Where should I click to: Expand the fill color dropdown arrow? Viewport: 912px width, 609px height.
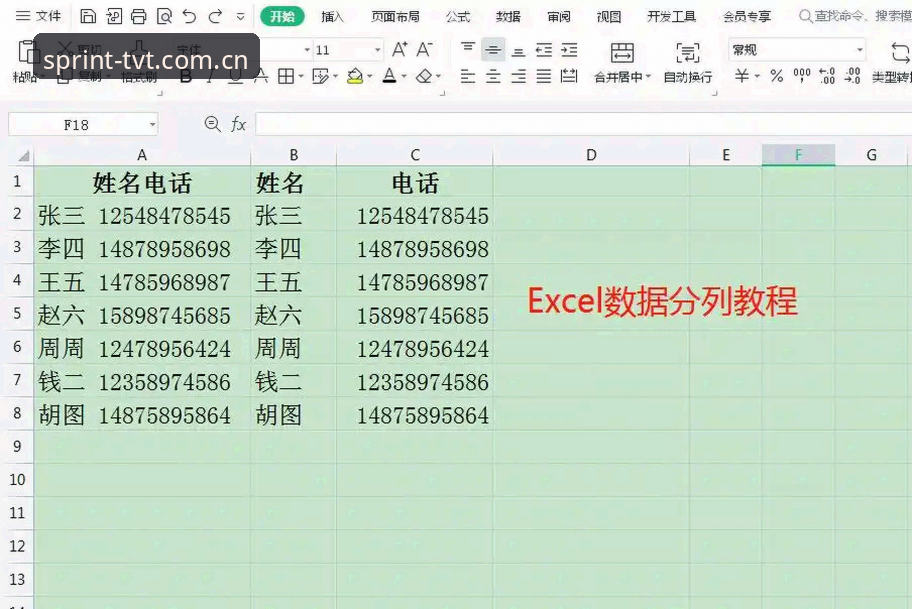(369, 76)
